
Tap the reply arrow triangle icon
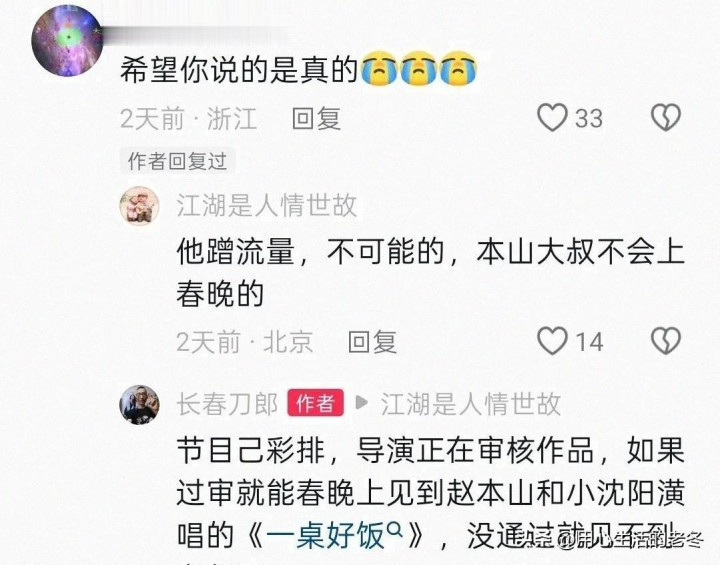point(362,403)
